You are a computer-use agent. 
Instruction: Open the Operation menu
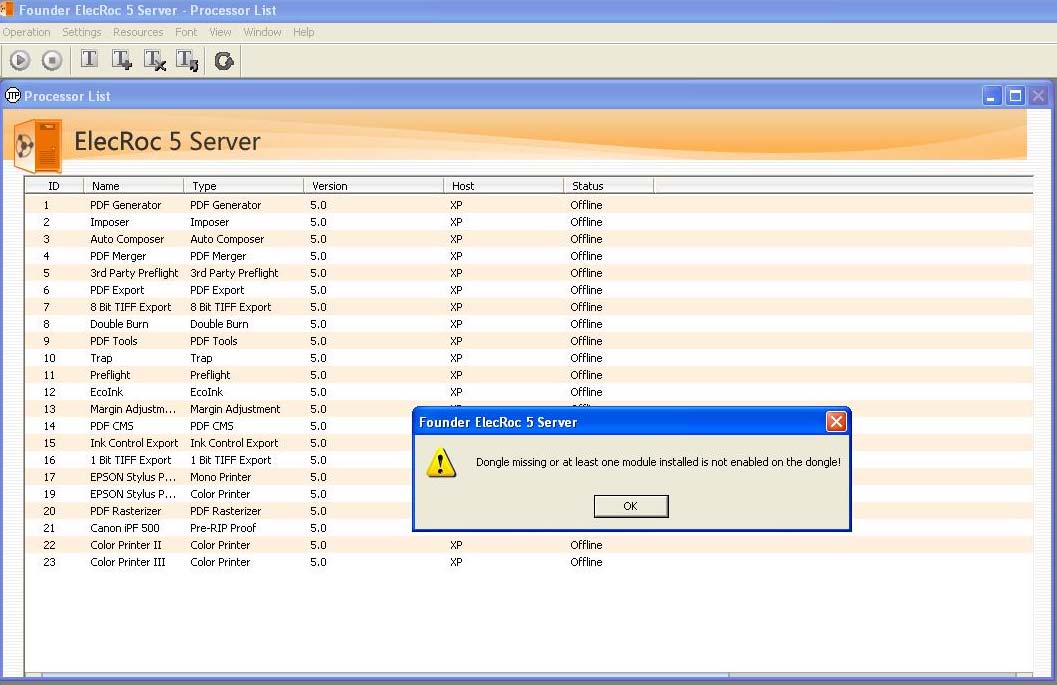26,32
